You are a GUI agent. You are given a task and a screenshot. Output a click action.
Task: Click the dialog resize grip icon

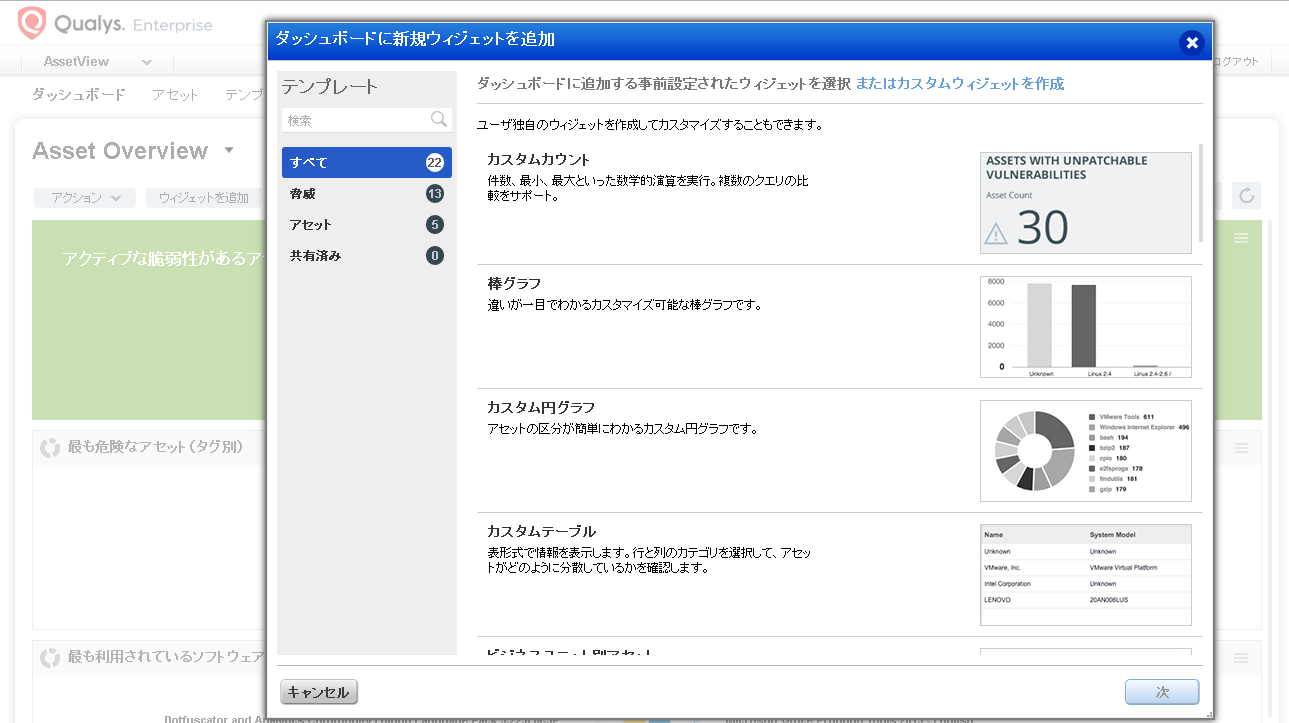click(x=1209, y=714)
